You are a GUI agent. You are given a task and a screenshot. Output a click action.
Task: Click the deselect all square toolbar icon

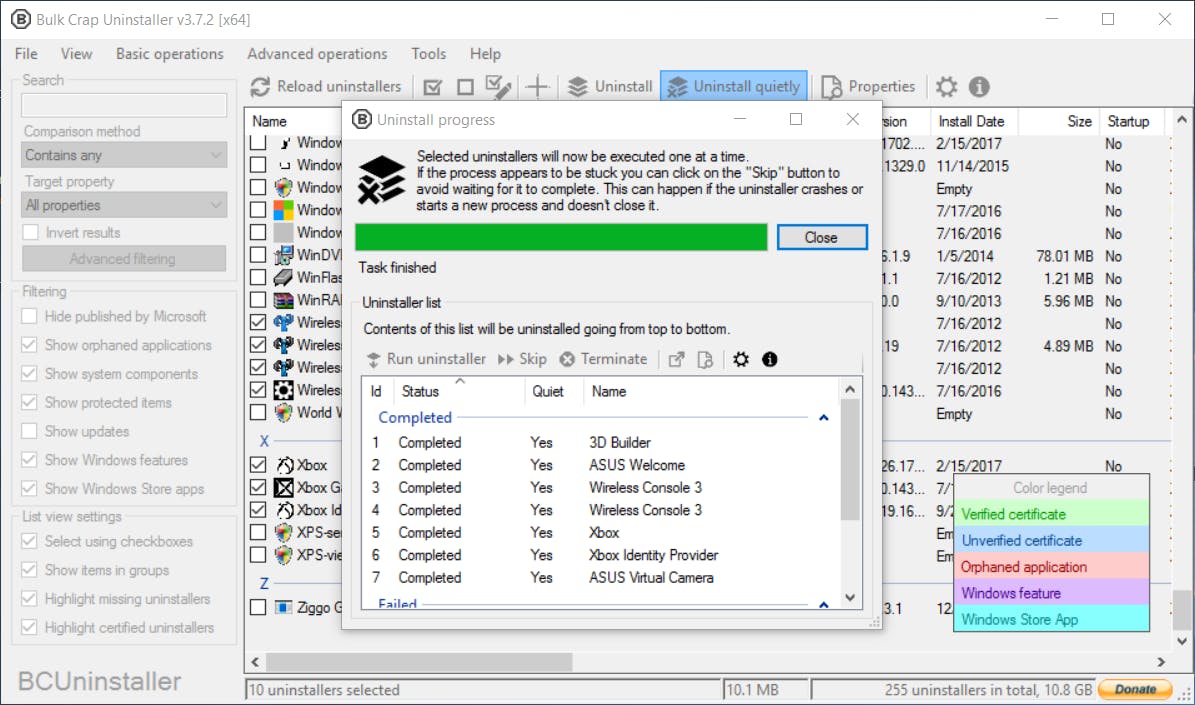pos(465,87)
